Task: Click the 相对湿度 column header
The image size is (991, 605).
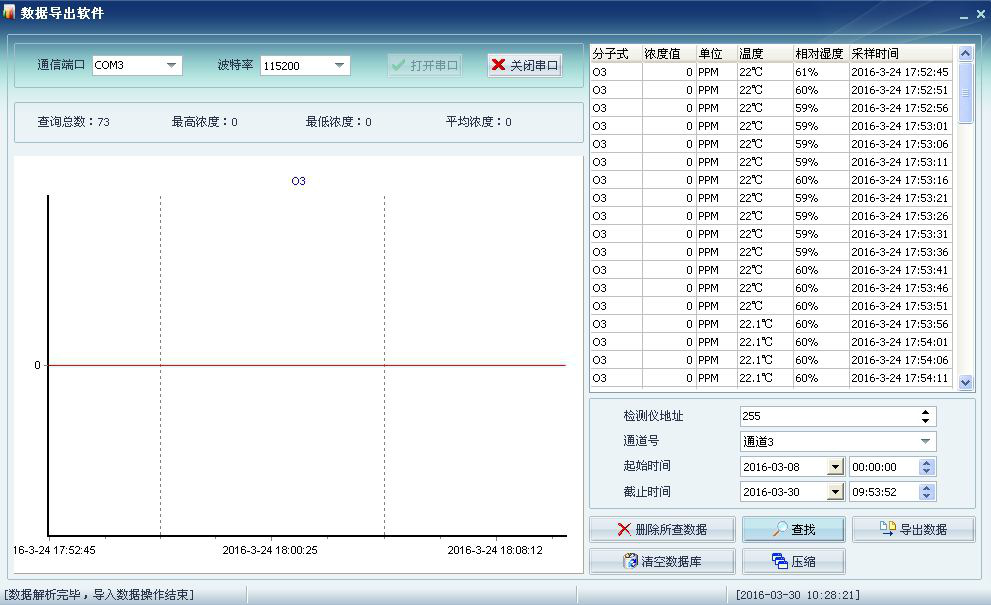Action: pyautogui.click(x=820, y=54)
